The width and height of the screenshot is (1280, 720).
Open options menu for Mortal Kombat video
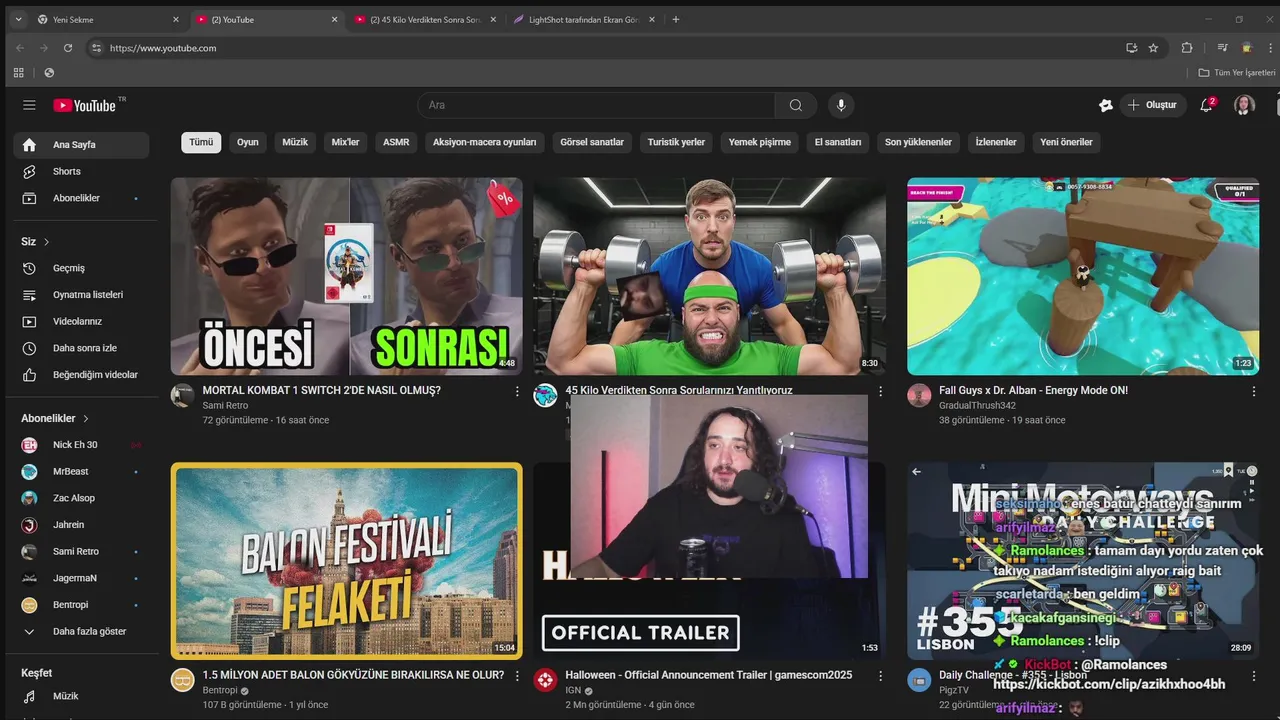point(517,391)
